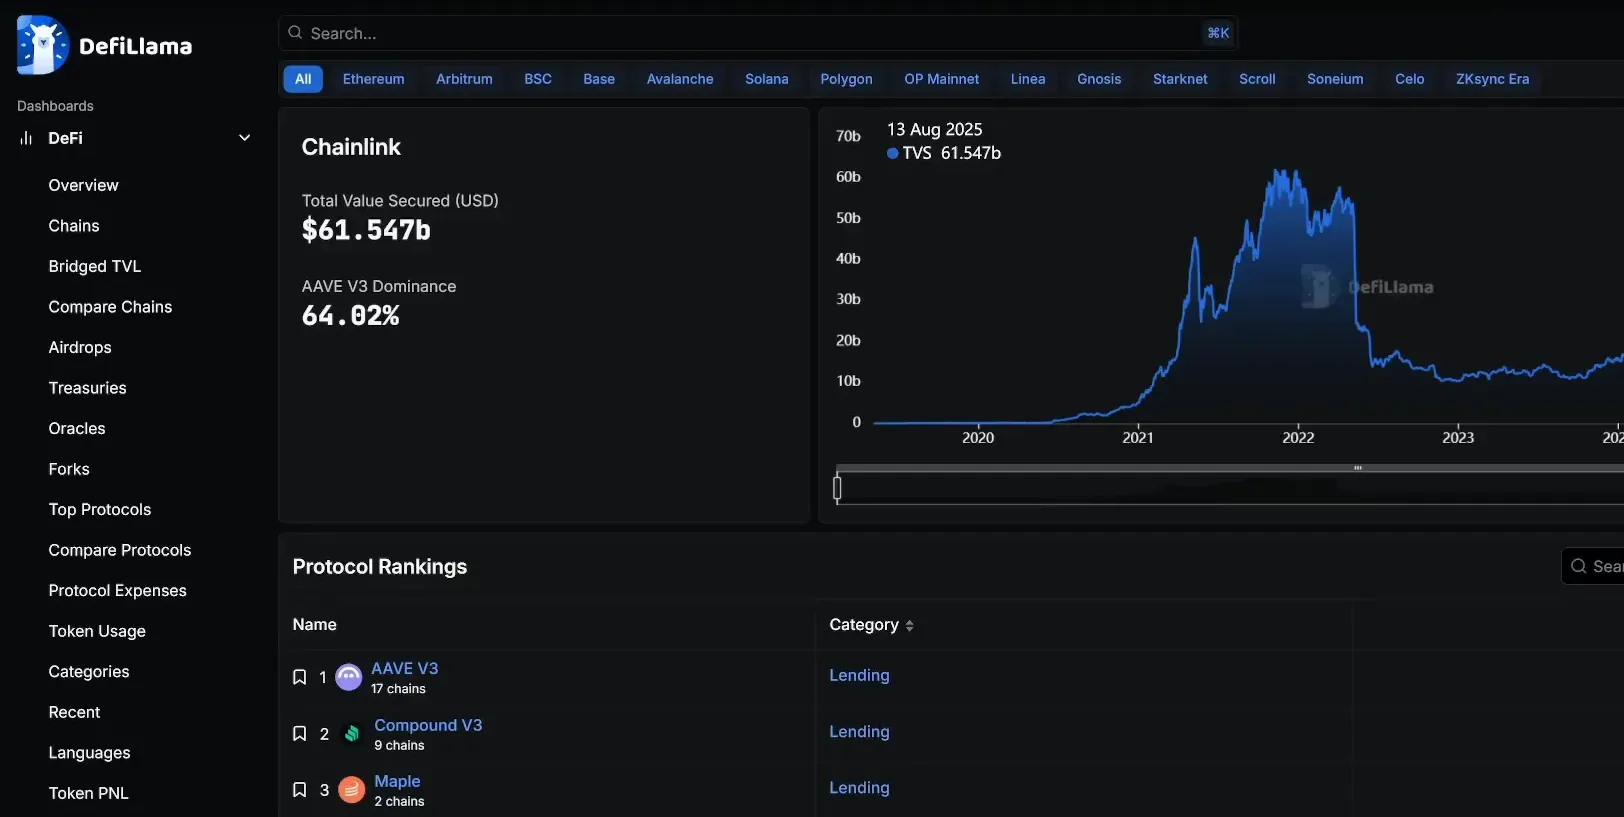
Task: Click the chart zoom range bar
Action: pos(1230,487)
